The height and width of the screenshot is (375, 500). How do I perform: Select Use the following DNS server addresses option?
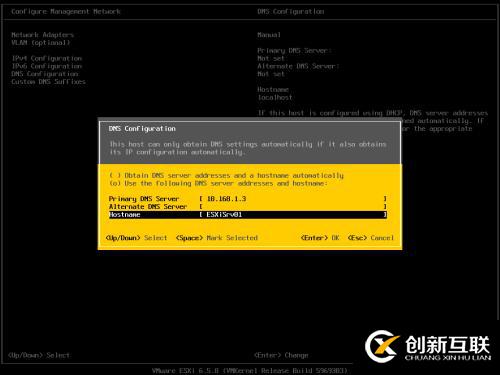tap(218, 183)
